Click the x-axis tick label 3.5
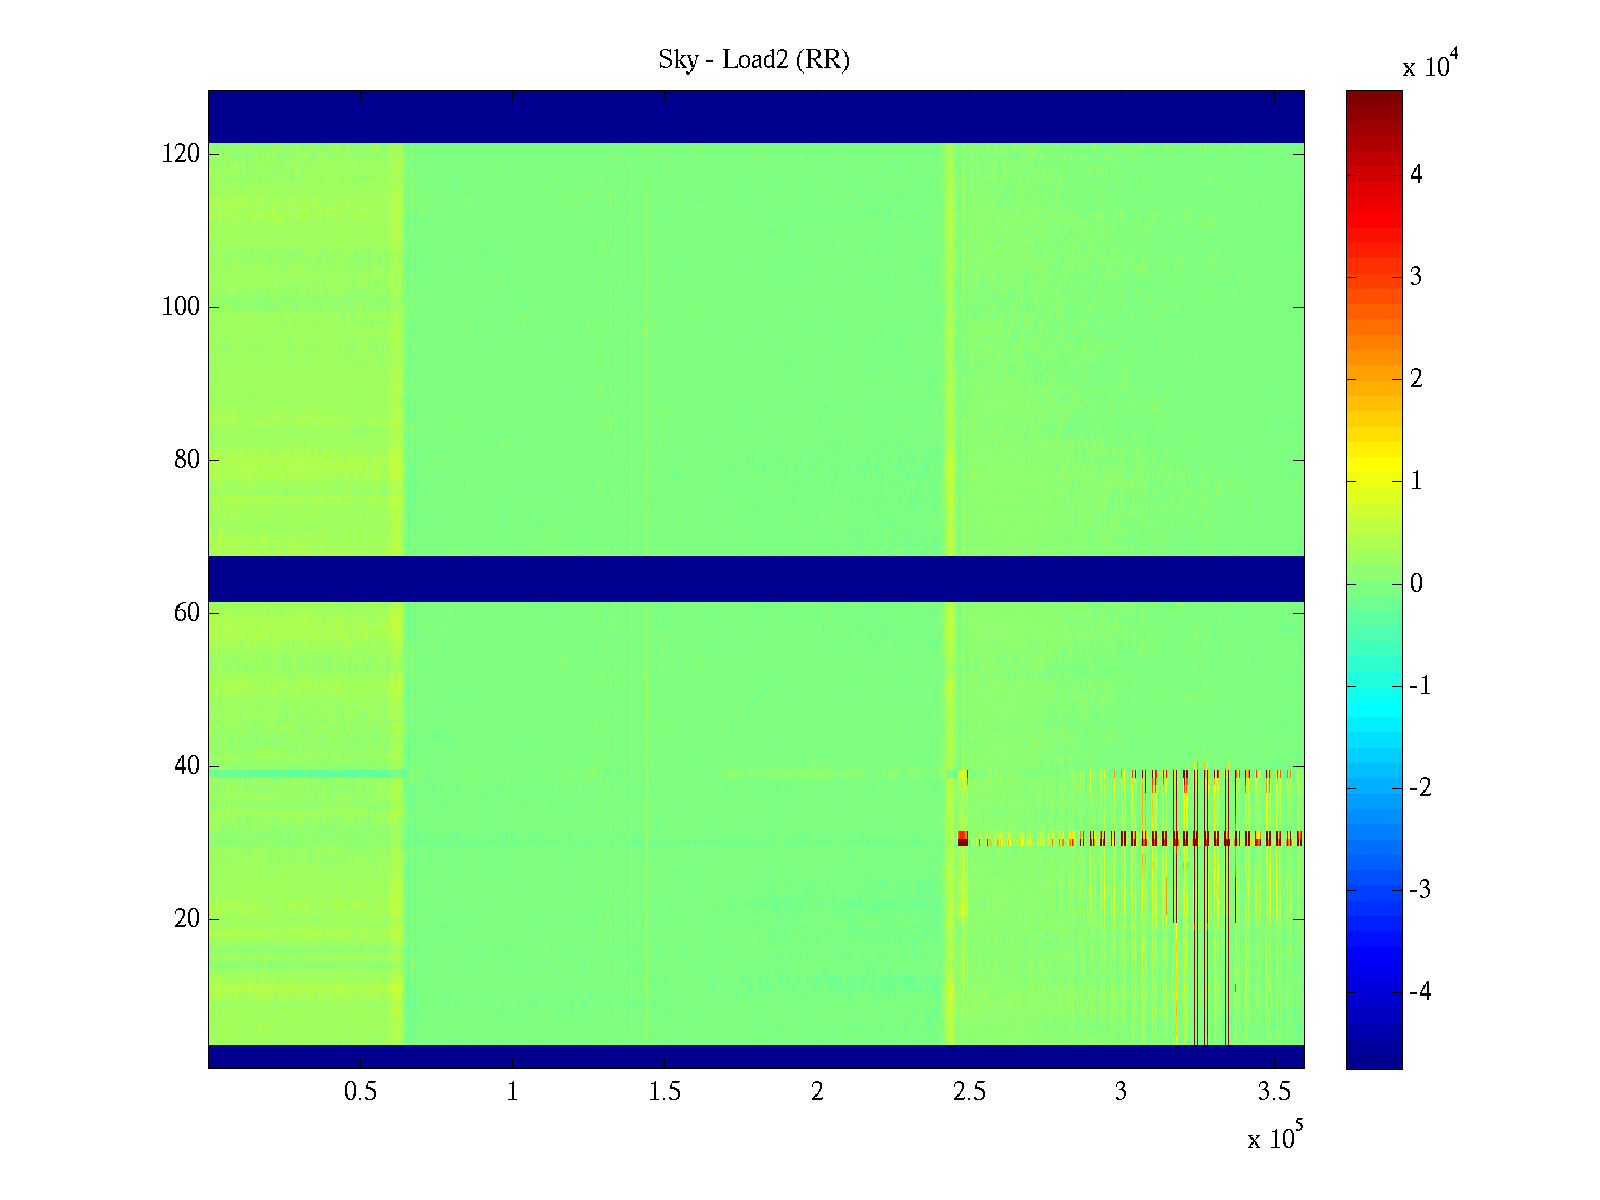This screenshot has width=1600, height=1200. pos(1274,1092)
